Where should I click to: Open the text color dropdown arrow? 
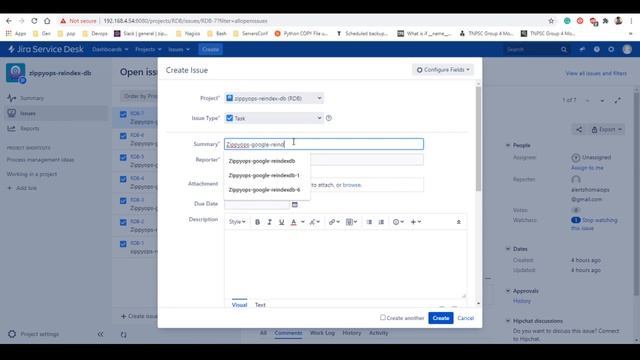point(303,222)
